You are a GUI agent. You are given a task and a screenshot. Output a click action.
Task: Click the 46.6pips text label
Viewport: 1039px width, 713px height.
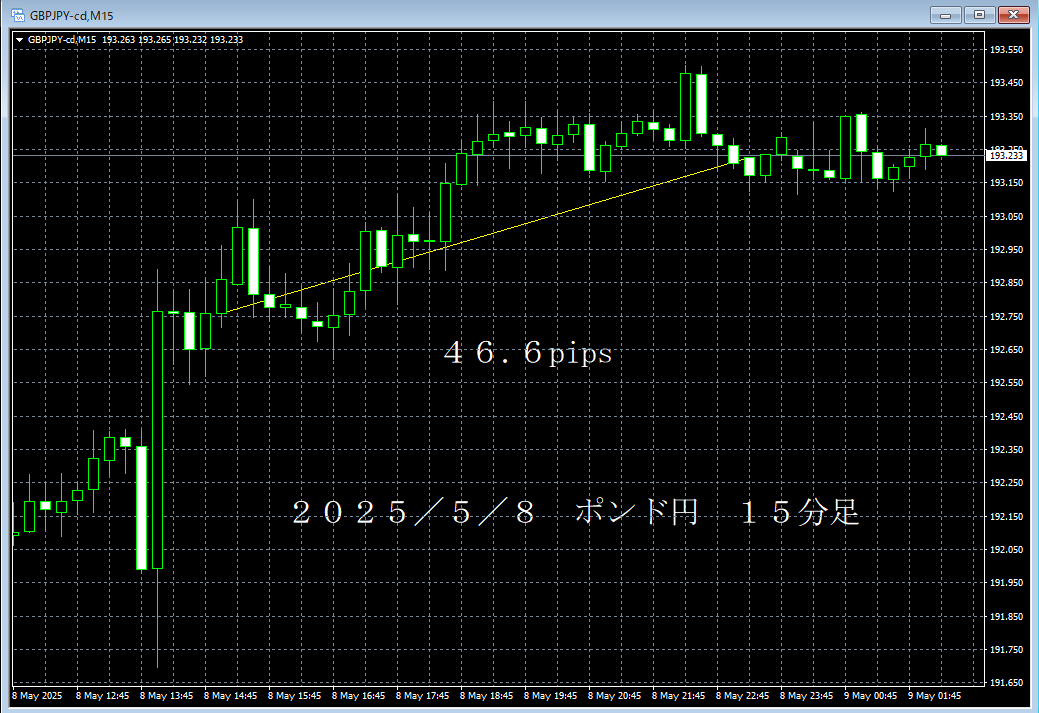pyautogui.click(x=527, y=353)
